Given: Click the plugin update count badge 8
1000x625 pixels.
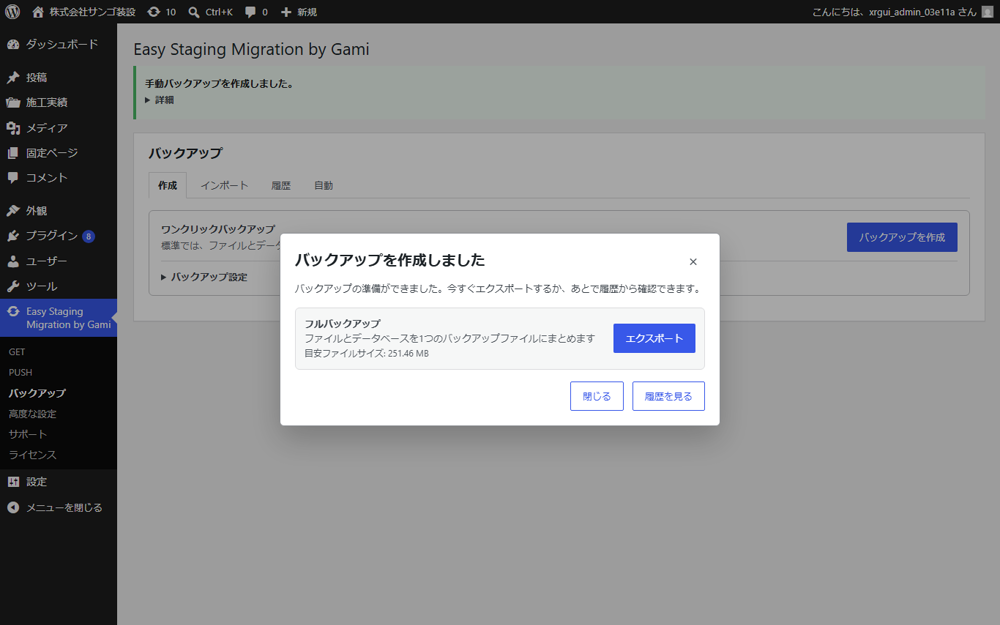Looking at the screenshot, I should [x=89, y=236].
